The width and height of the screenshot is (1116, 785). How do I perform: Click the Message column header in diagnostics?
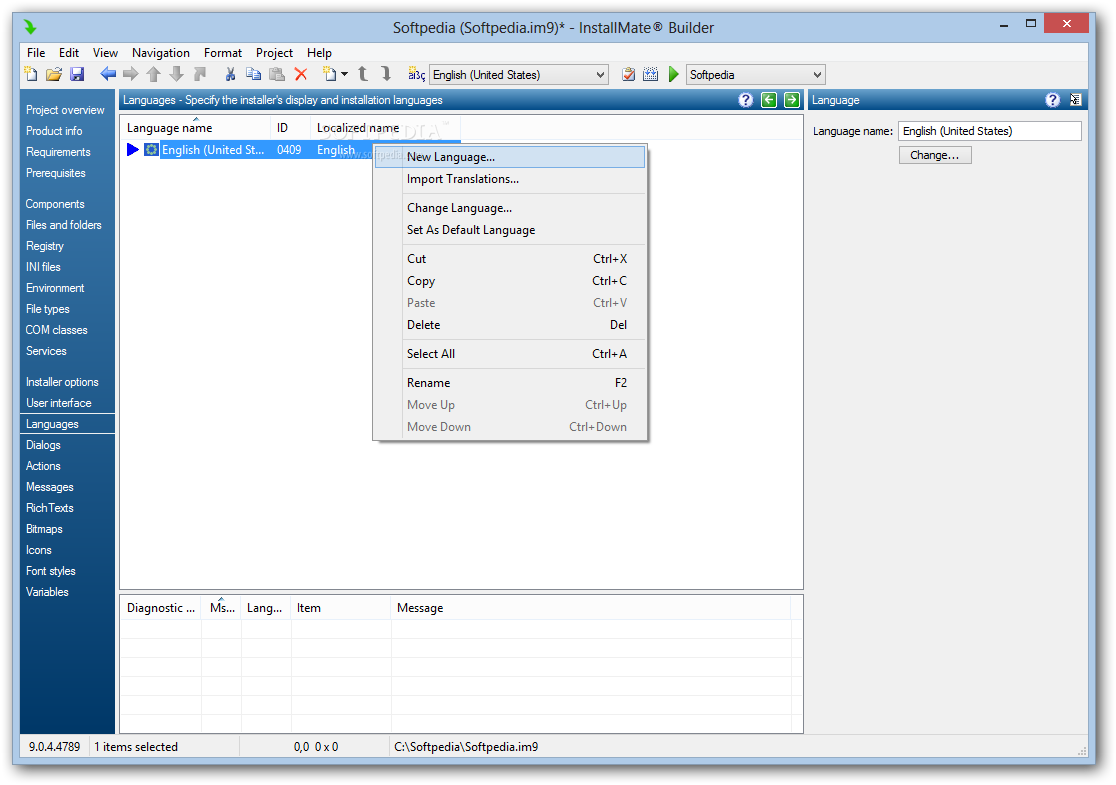coord(591,608)
